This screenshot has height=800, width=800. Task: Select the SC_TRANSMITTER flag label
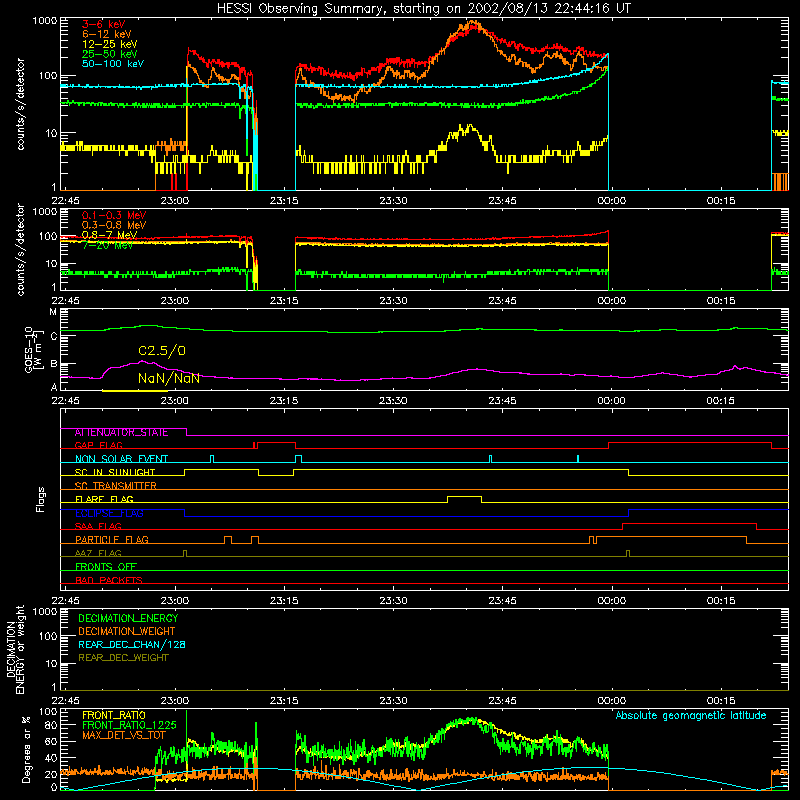pos(115,486)
